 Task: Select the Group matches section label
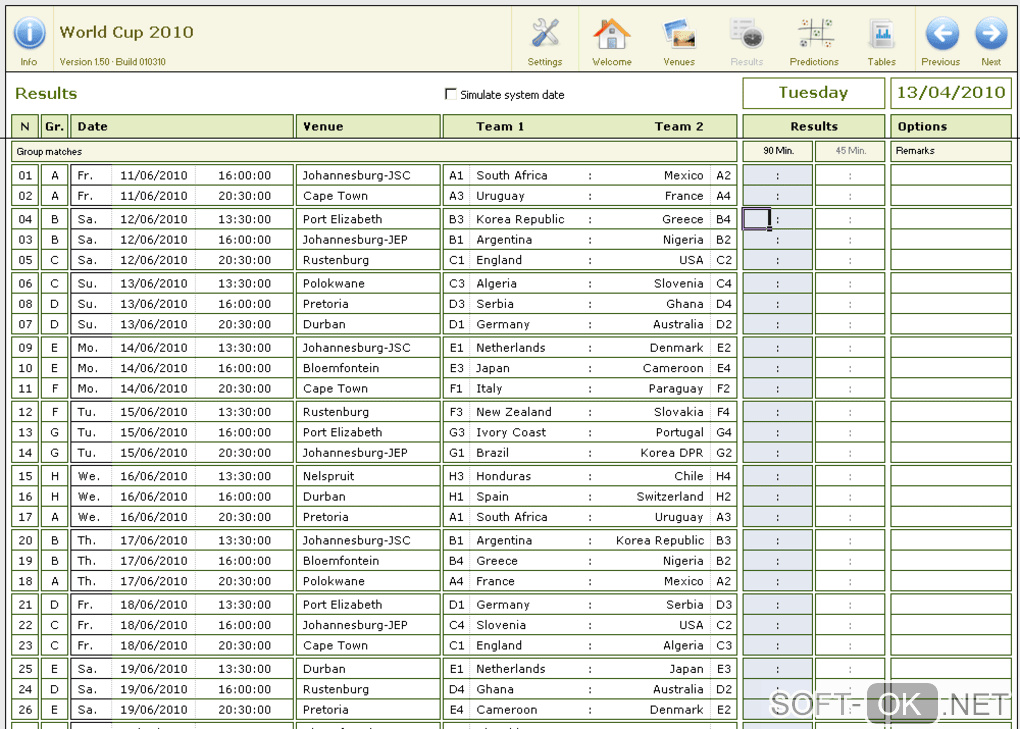(x=49, y=152)
